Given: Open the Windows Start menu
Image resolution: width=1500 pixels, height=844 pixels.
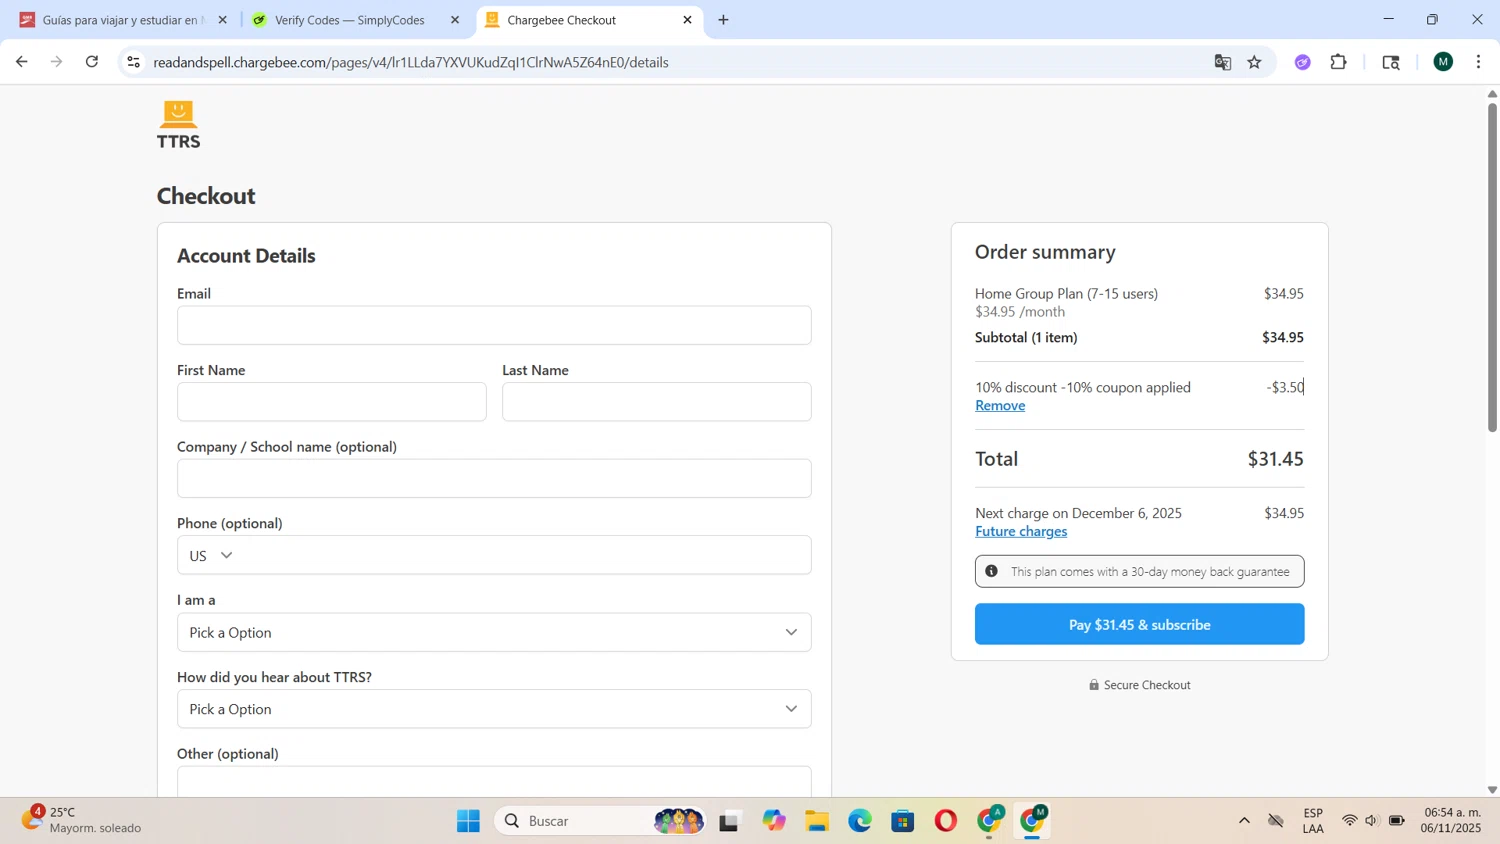Looking at the screenshot, I should [x=468, y=821].
